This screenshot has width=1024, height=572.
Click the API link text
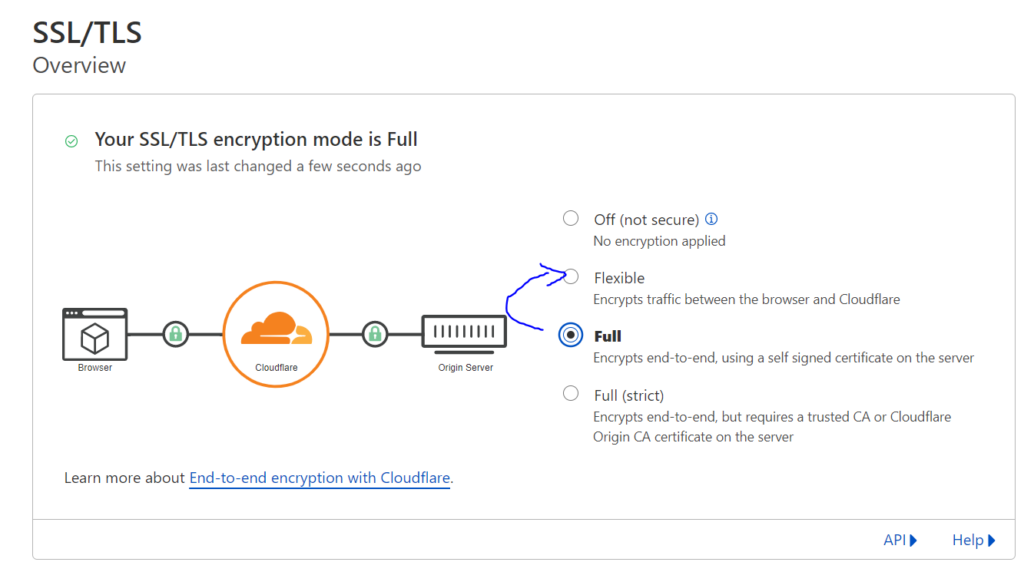click(x=894, y=541)
